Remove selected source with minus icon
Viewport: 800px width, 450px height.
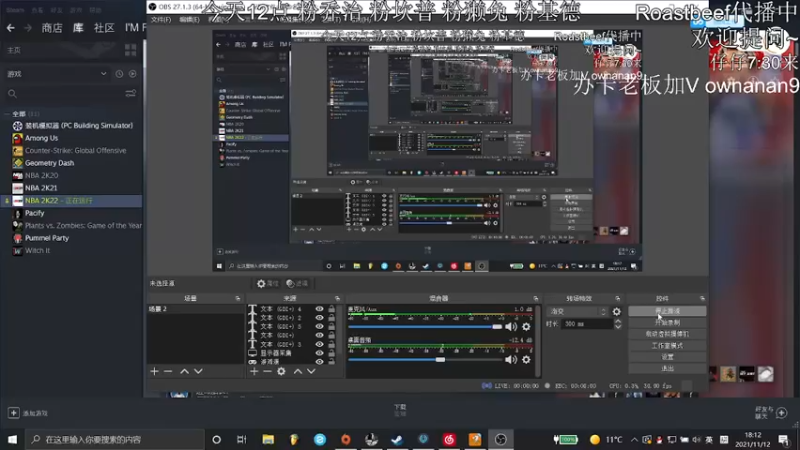267,371
